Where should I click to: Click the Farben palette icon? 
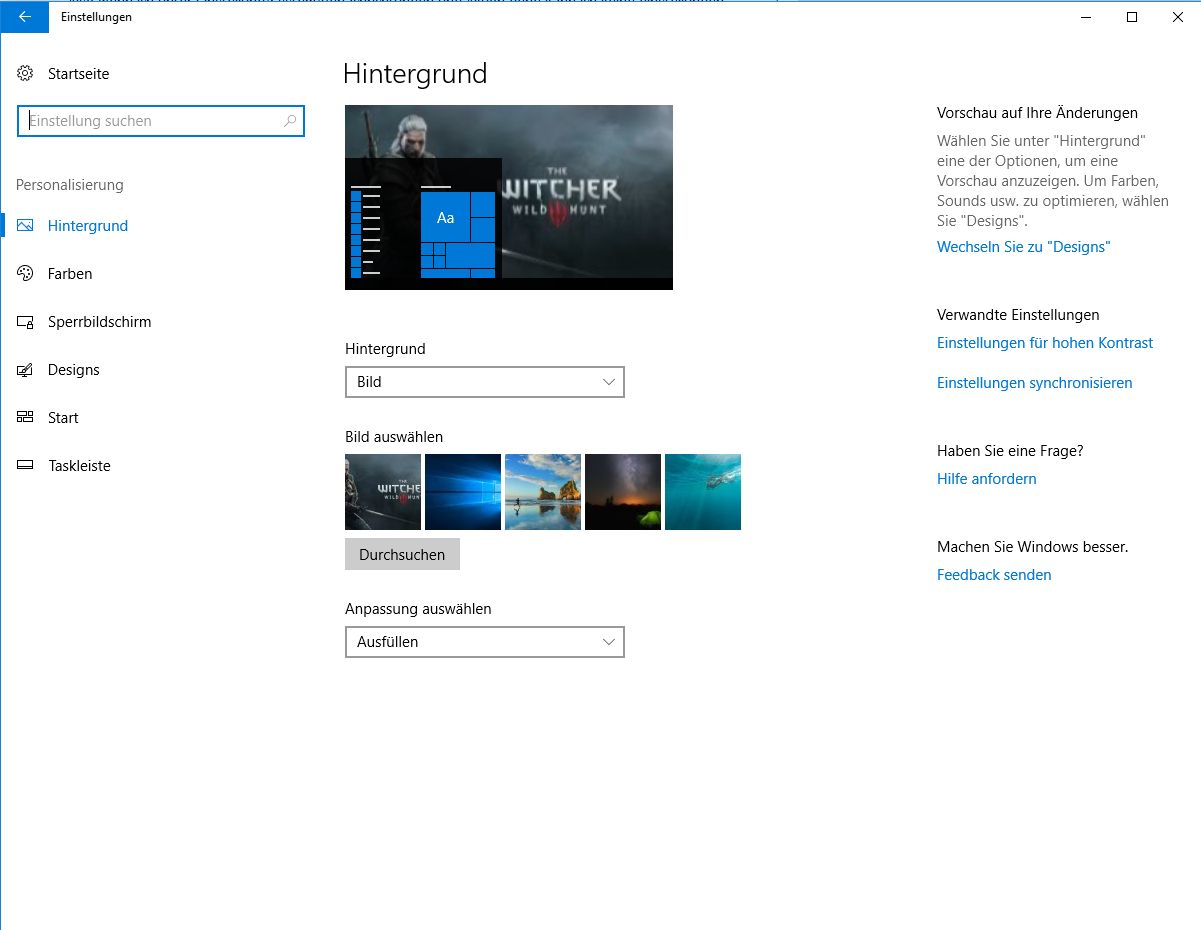click(25, 274)
